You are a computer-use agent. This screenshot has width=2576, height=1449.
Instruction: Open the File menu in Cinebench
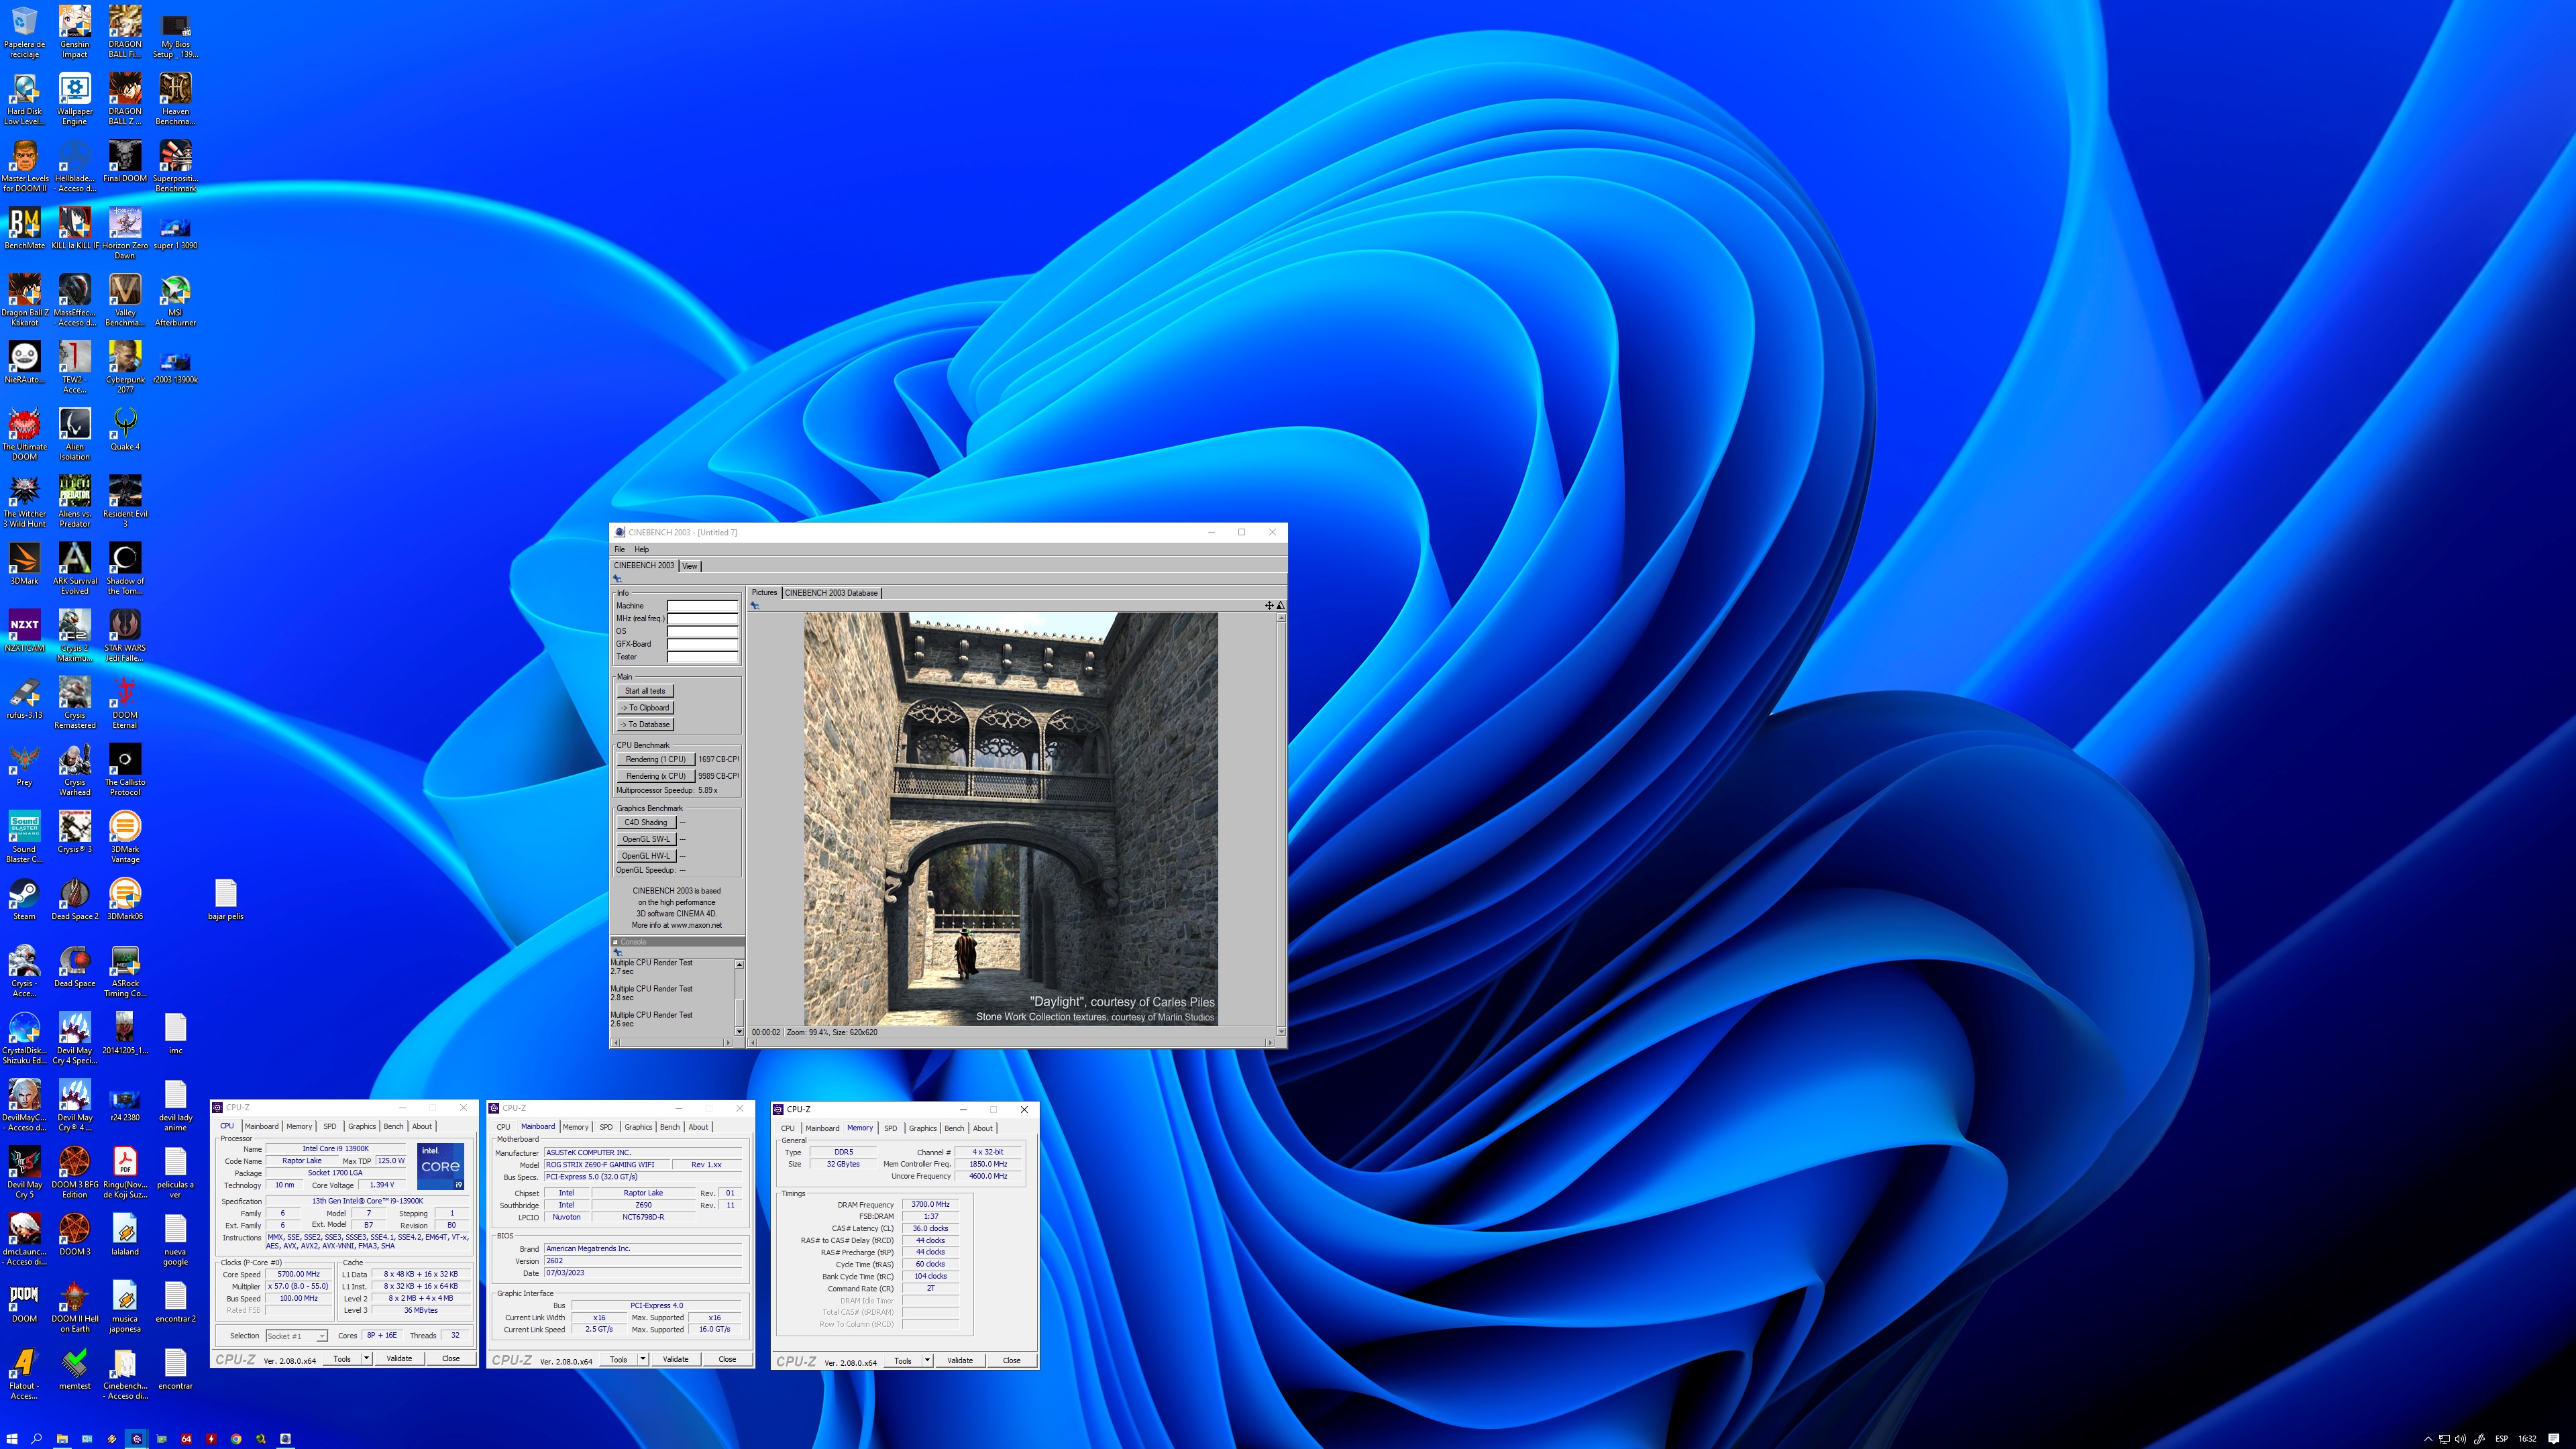pyautogui.click(x=619, y=550)
